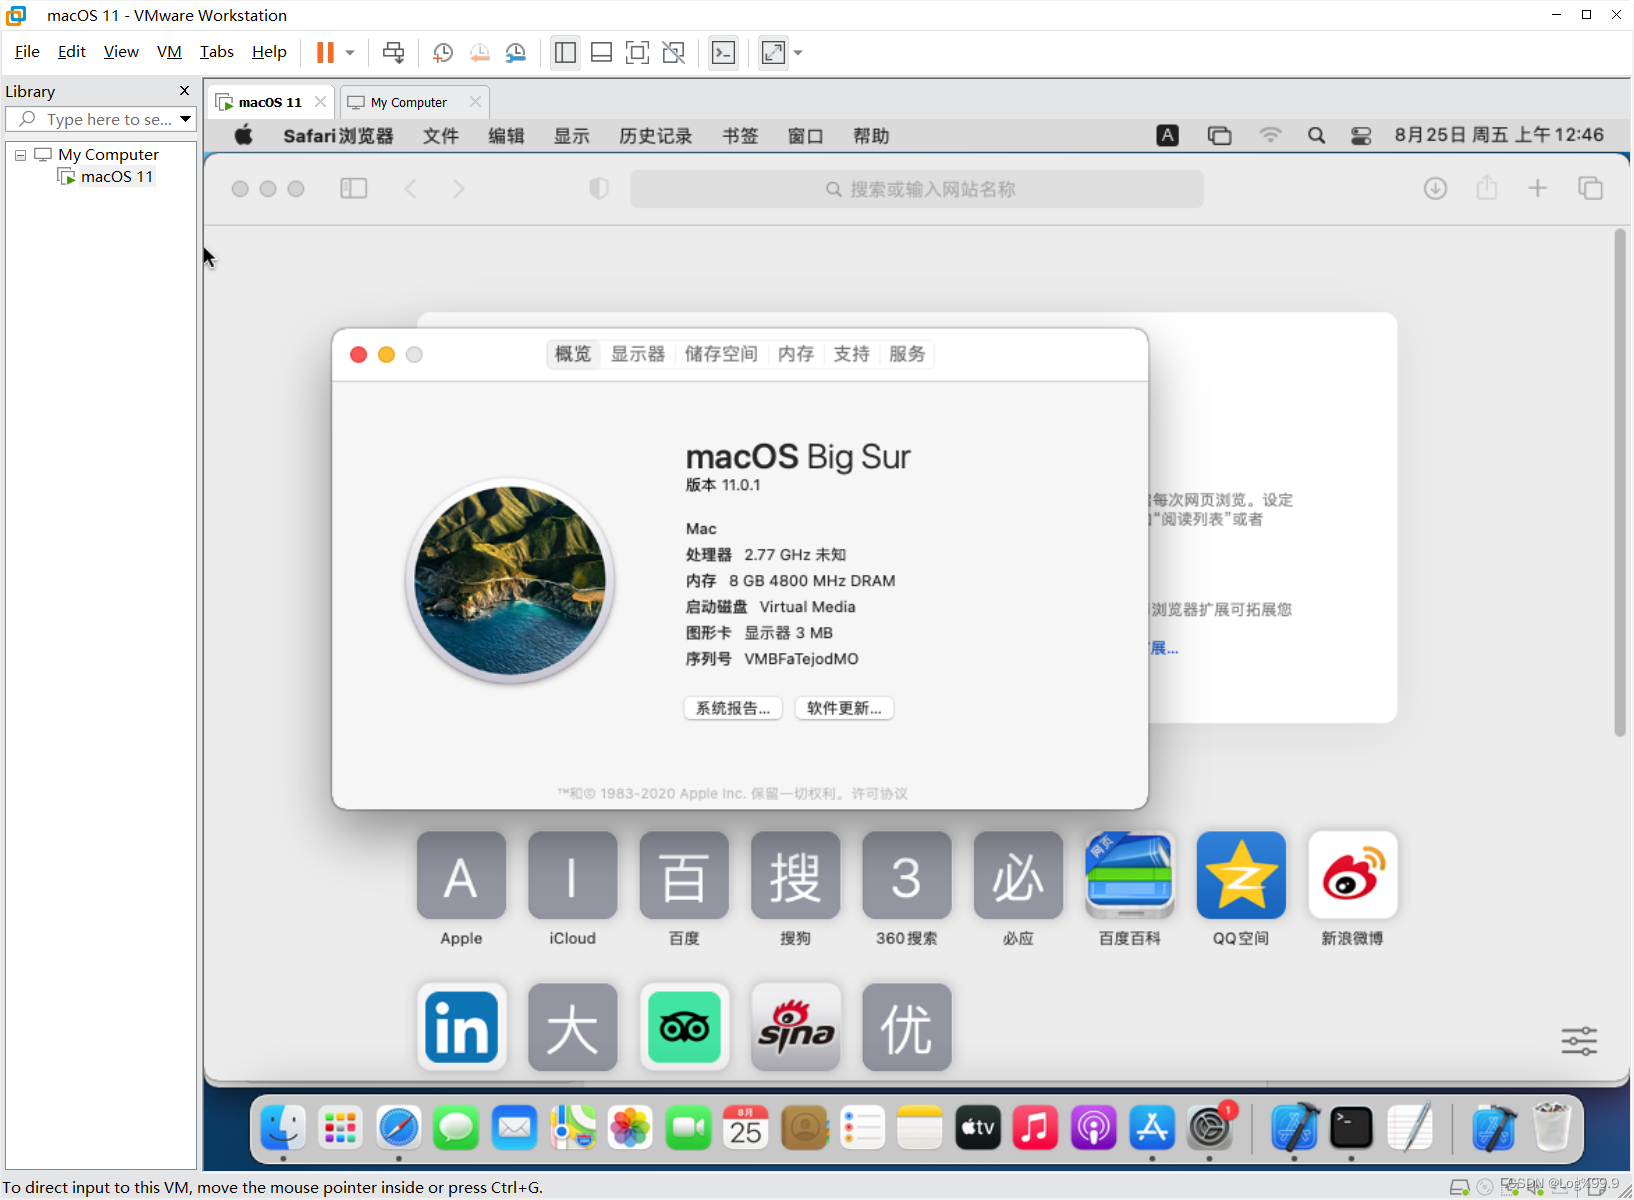The image size is (1634, 1200).
Task: Click the 软件更新 button
Action: click(x=844, y=708)
